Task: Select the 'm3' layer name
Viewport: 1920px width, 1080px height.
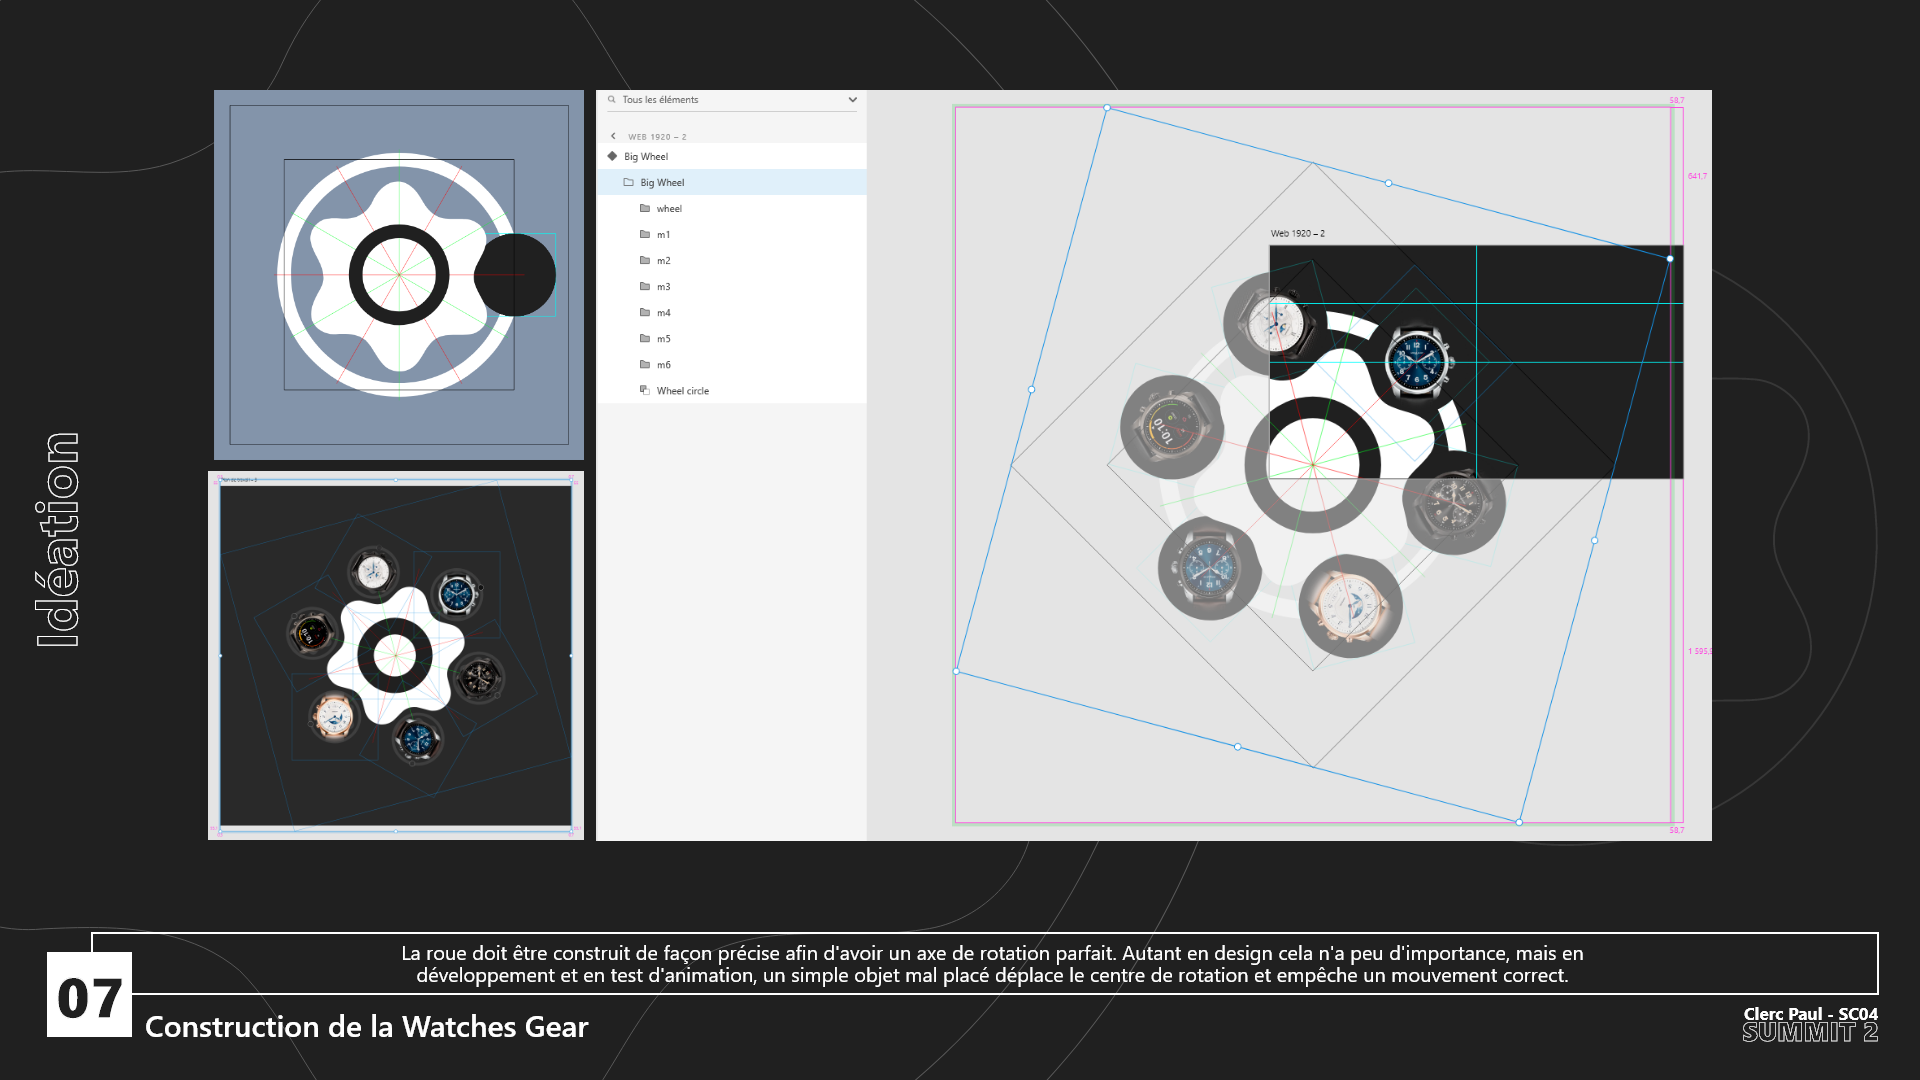Action: click(663, 287)
